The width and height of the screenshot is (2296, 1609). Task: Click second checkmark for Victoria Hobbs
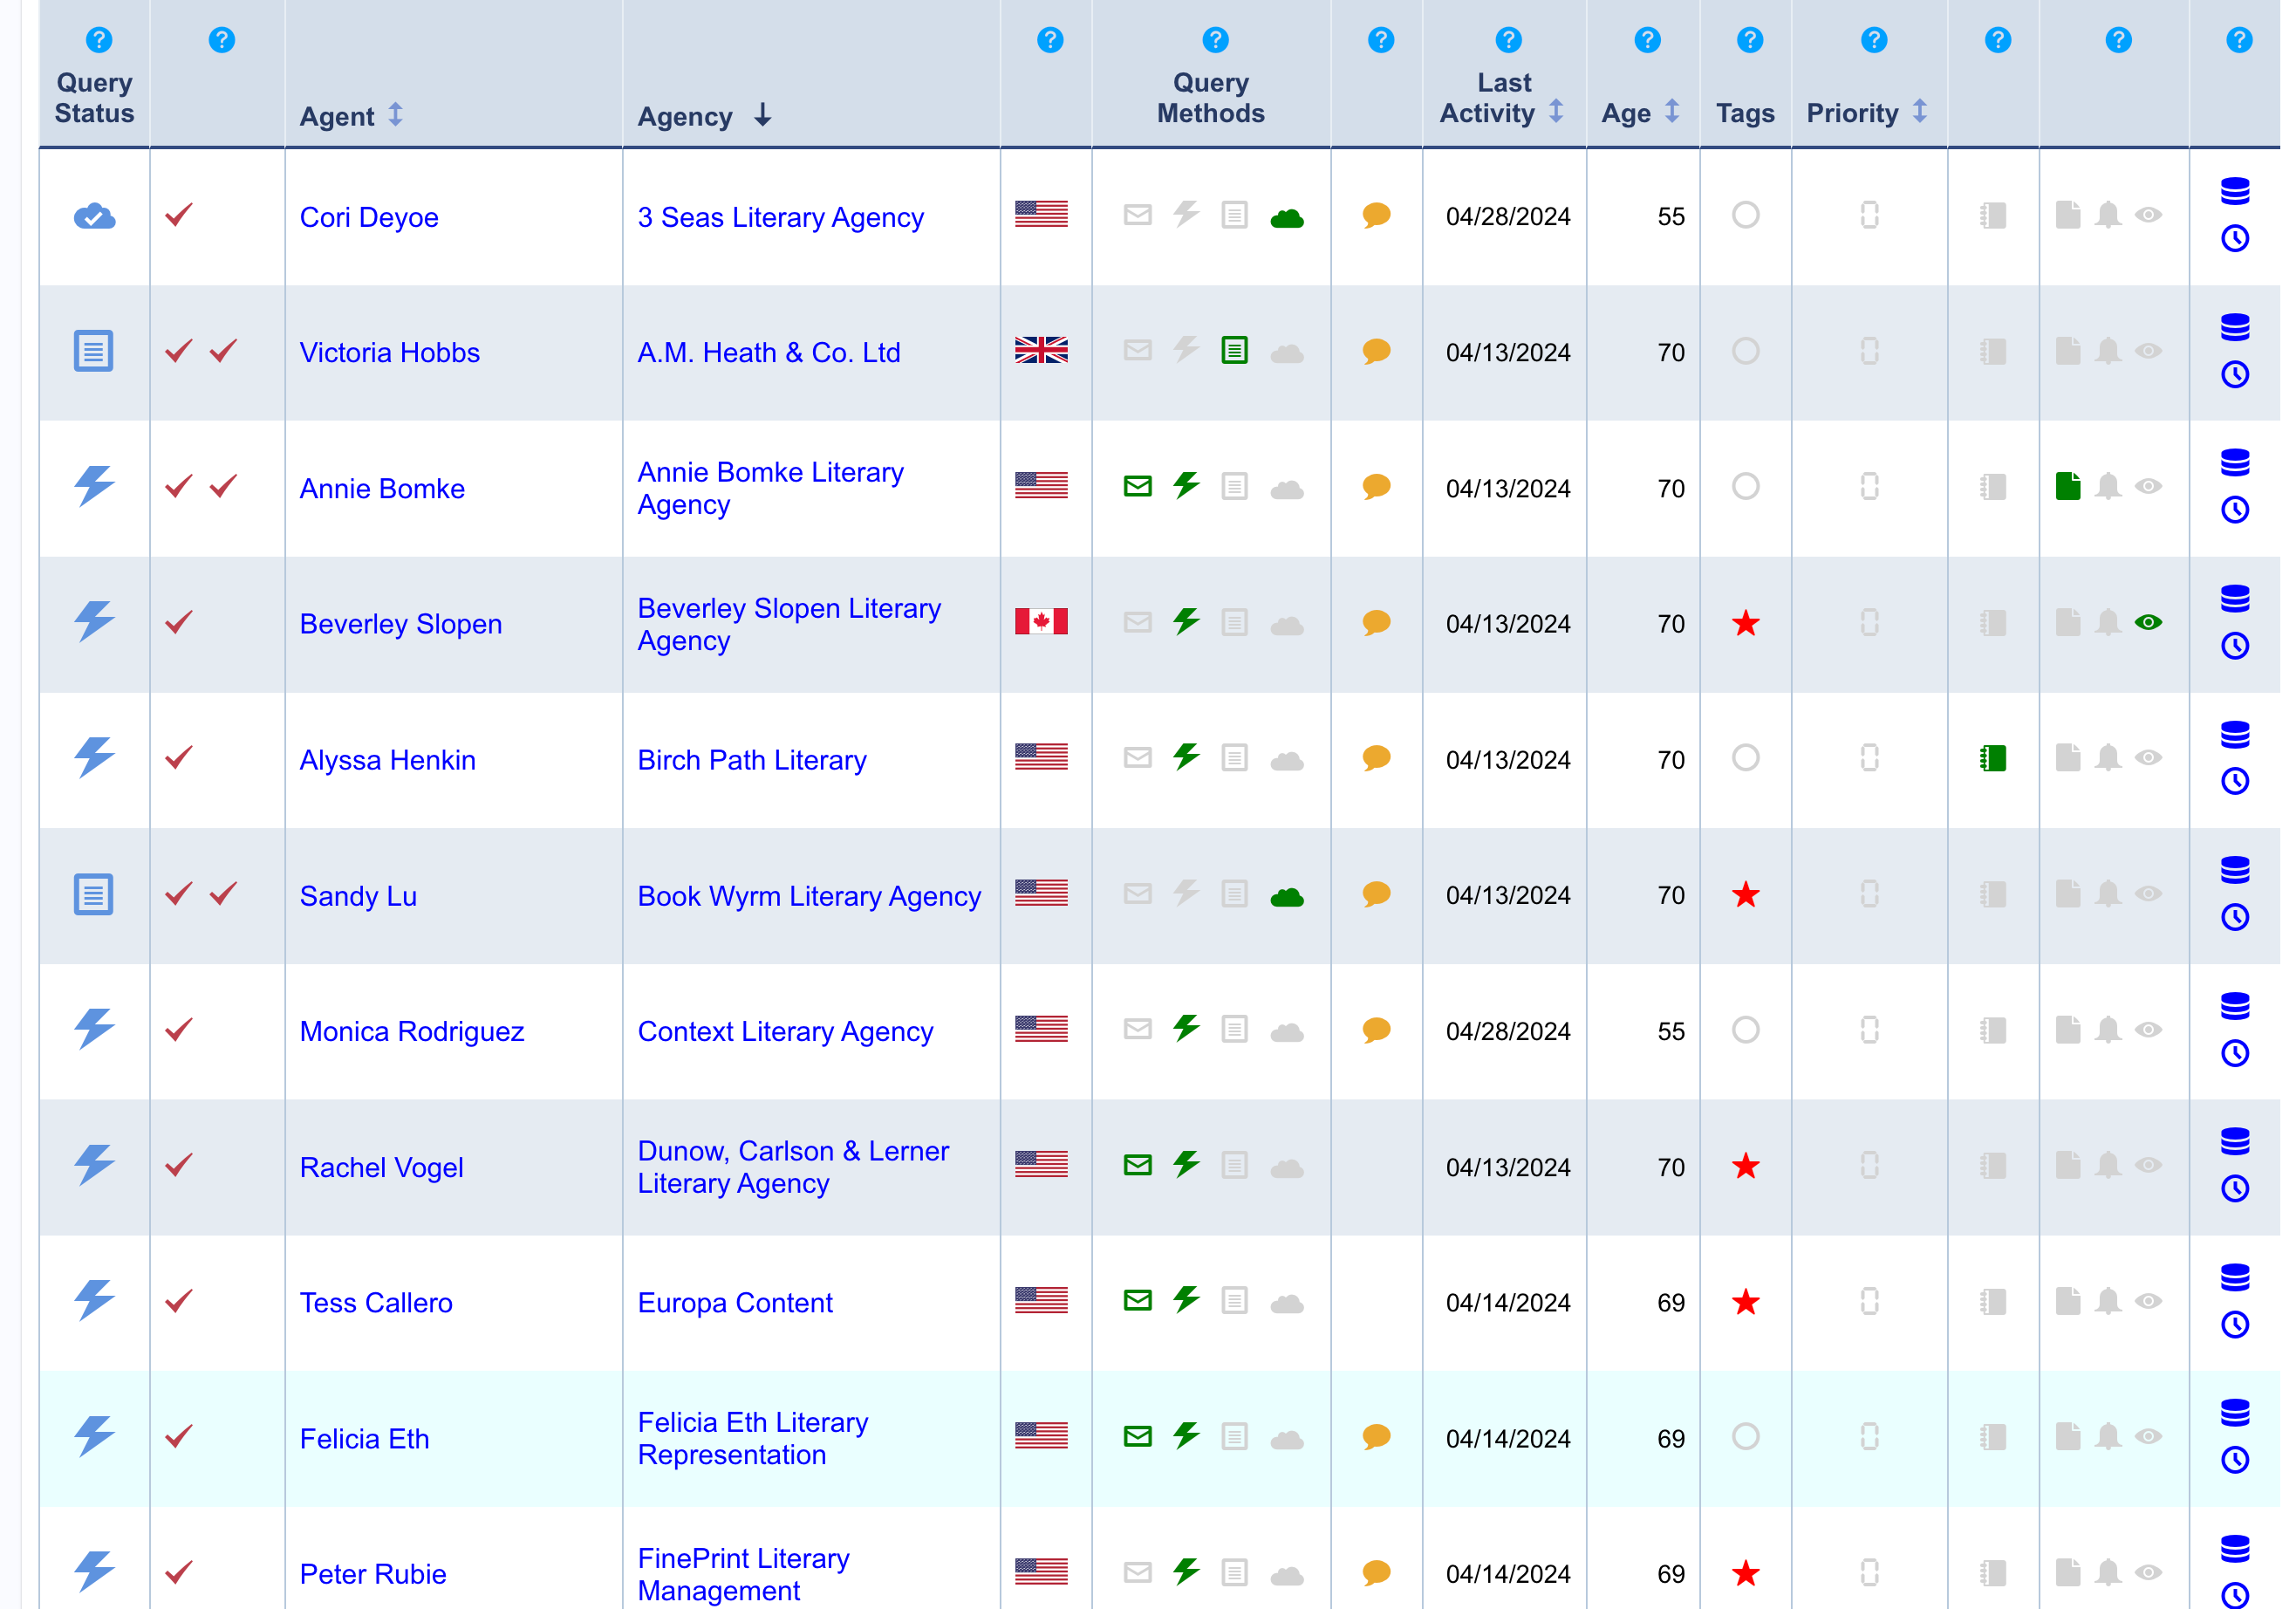click(x=224, y=350)
